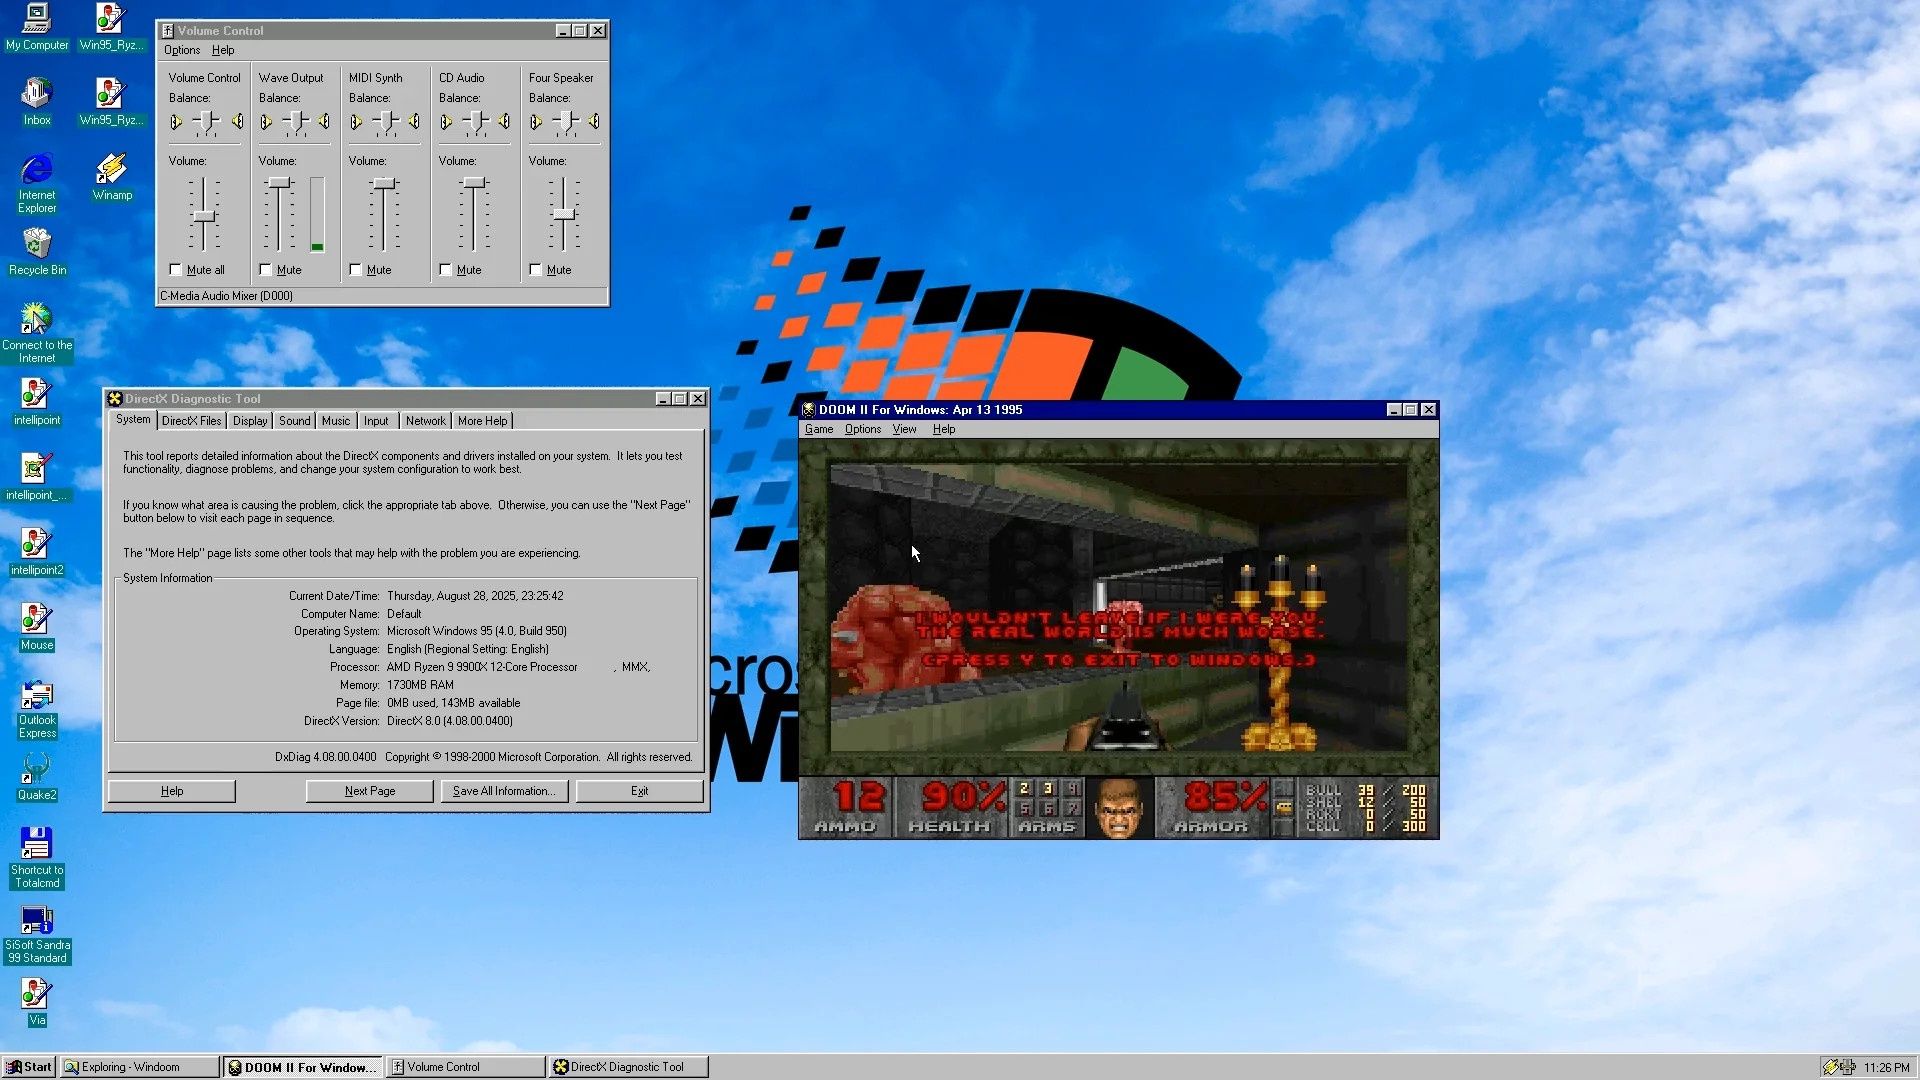Select the intellipoint2 desktop icon
This screenshot has height=1080, width=1920.
coord(37,551)
